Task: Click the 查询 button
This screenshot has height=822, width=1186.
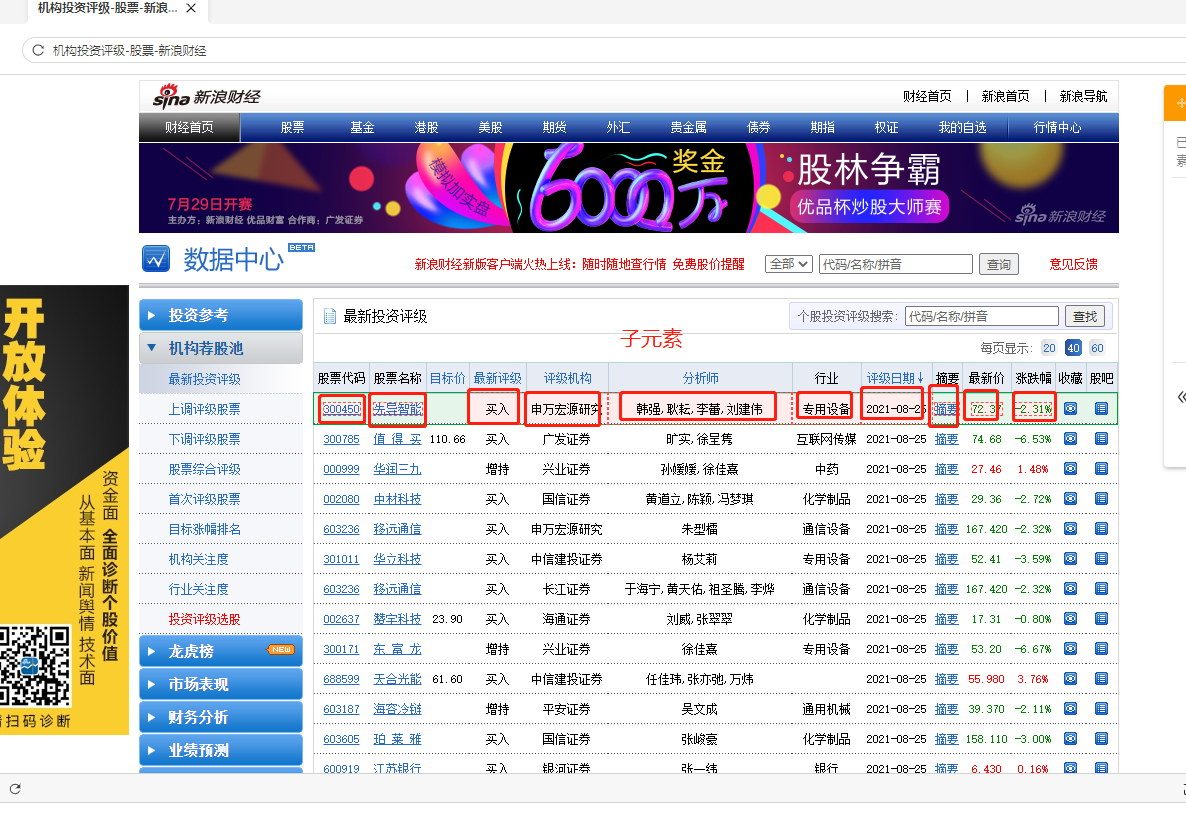Action: point(998,264)
